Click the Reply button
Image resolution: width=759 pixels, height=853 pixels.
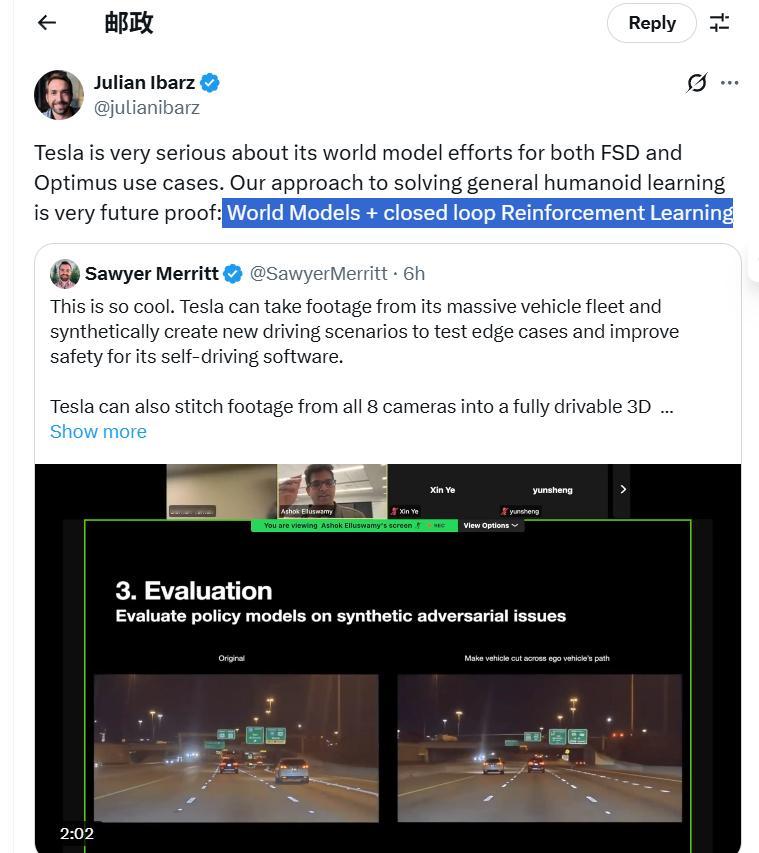(x=651, y=23)
